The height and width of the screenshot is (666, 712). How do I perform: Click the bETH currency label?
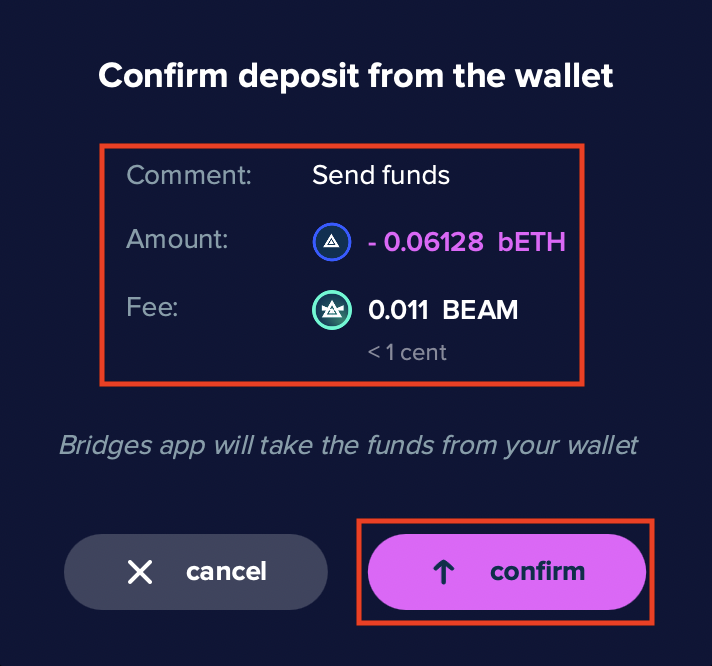pos(532,241)
